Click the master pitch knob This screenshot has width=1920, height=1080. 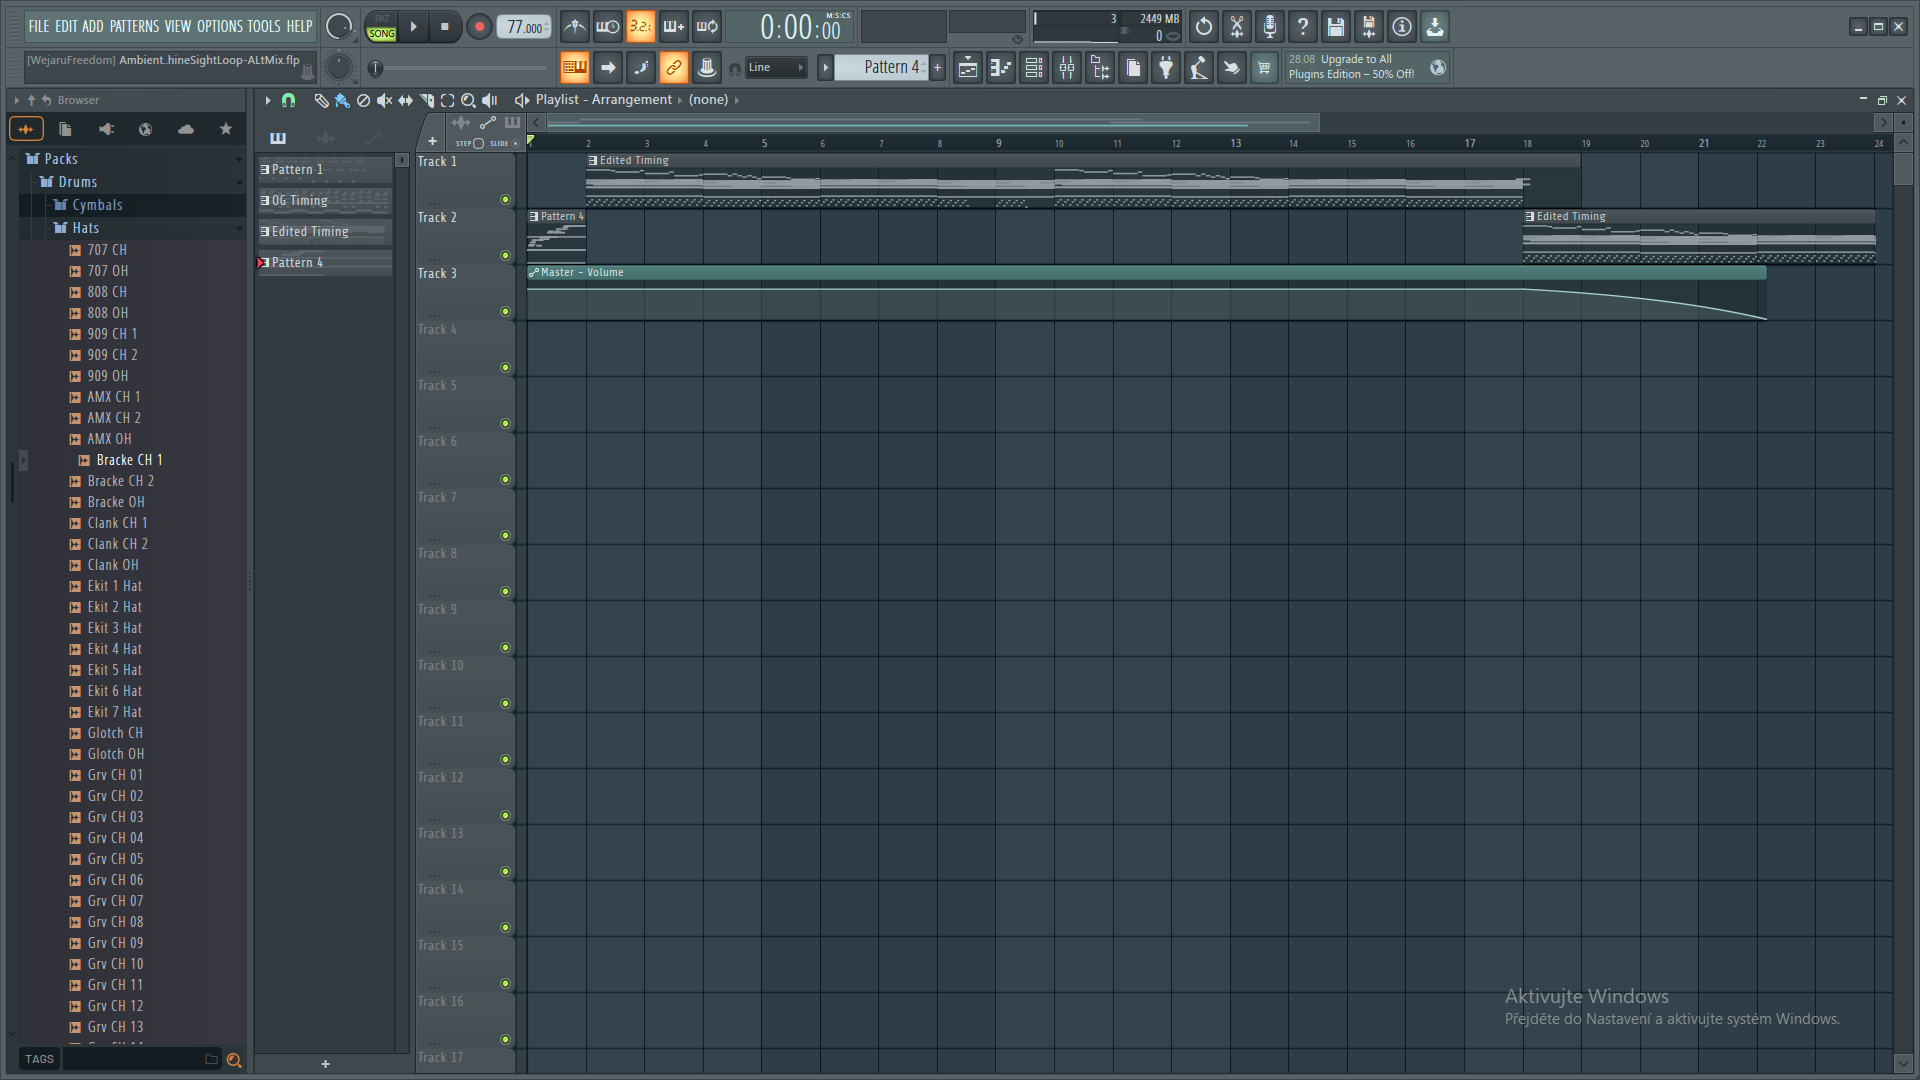339,67
